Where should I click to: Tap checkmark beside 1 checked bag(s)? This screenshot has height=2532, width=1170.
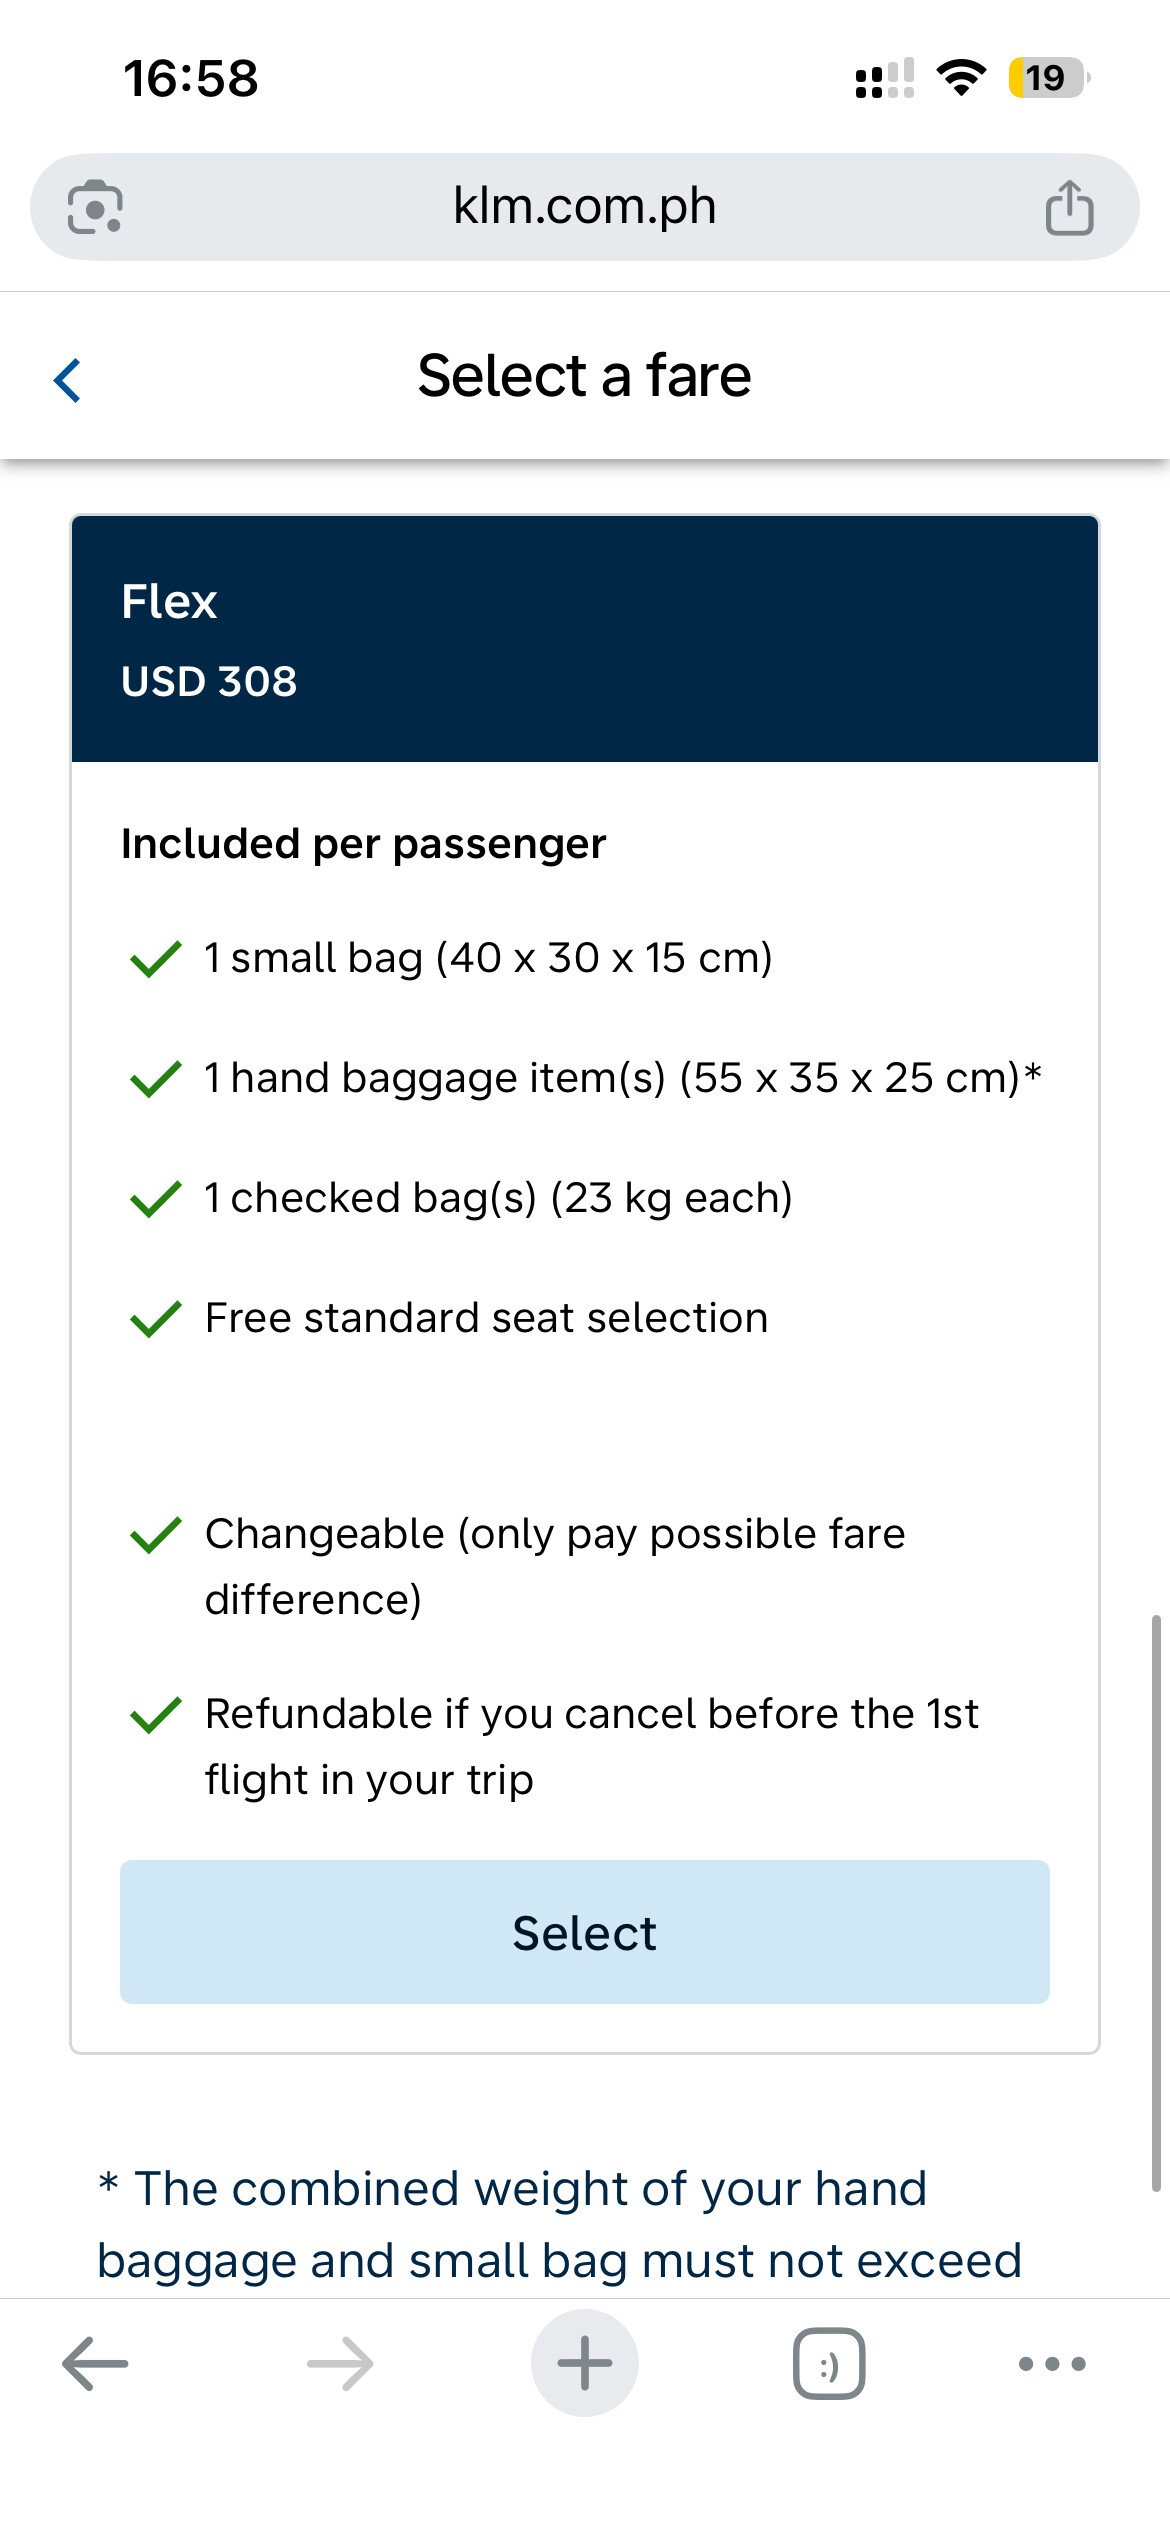click(156, 1199)
